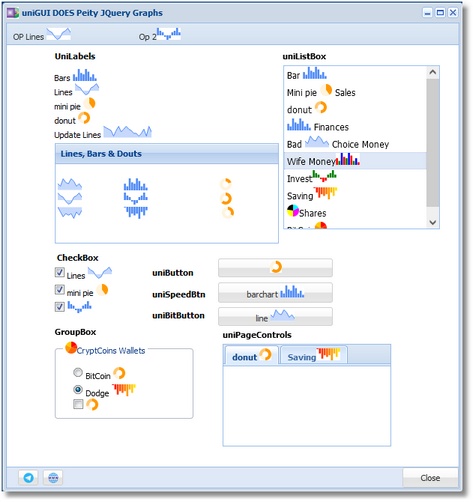473x502 pixels.
Task: Select the donut tab
Action: pos(252,355)
